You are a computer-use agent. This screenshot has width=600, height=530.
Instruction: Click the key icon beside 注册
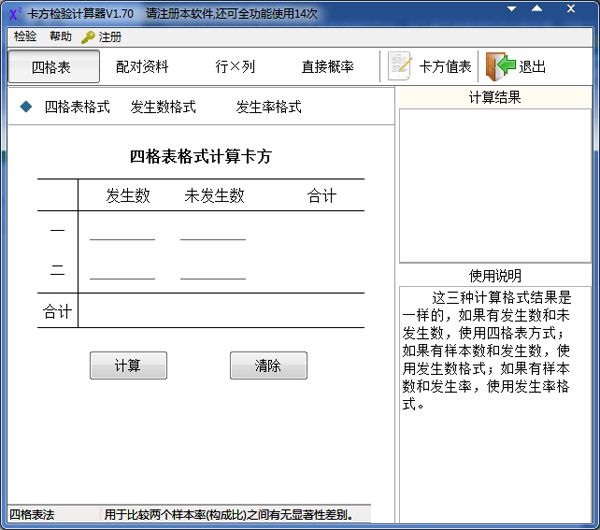tap(88, 37)
